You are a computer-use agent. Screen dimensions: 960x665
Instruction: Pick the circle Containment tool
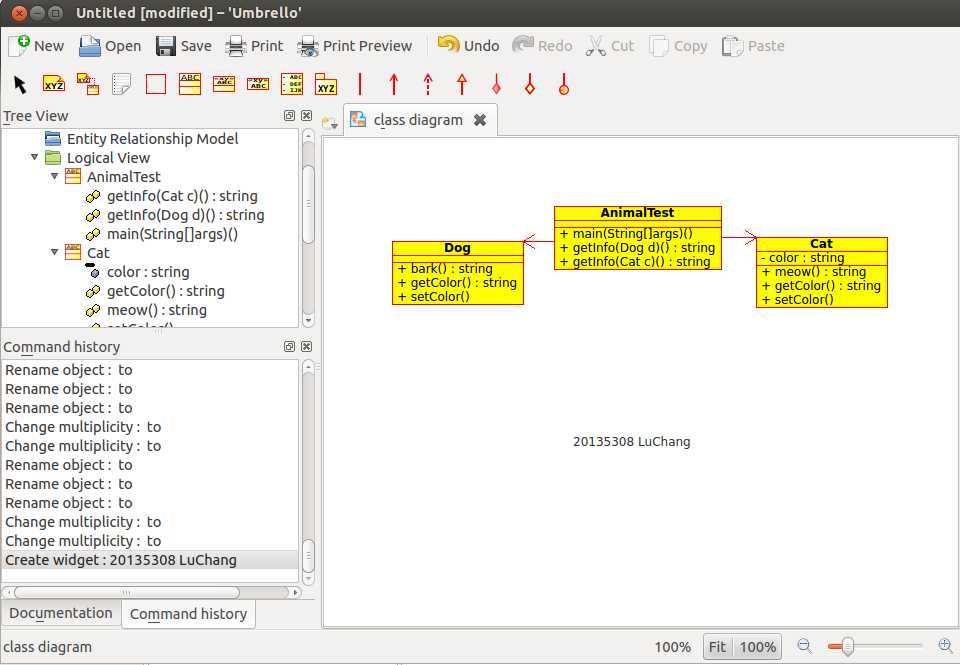(x=564, y=84)
